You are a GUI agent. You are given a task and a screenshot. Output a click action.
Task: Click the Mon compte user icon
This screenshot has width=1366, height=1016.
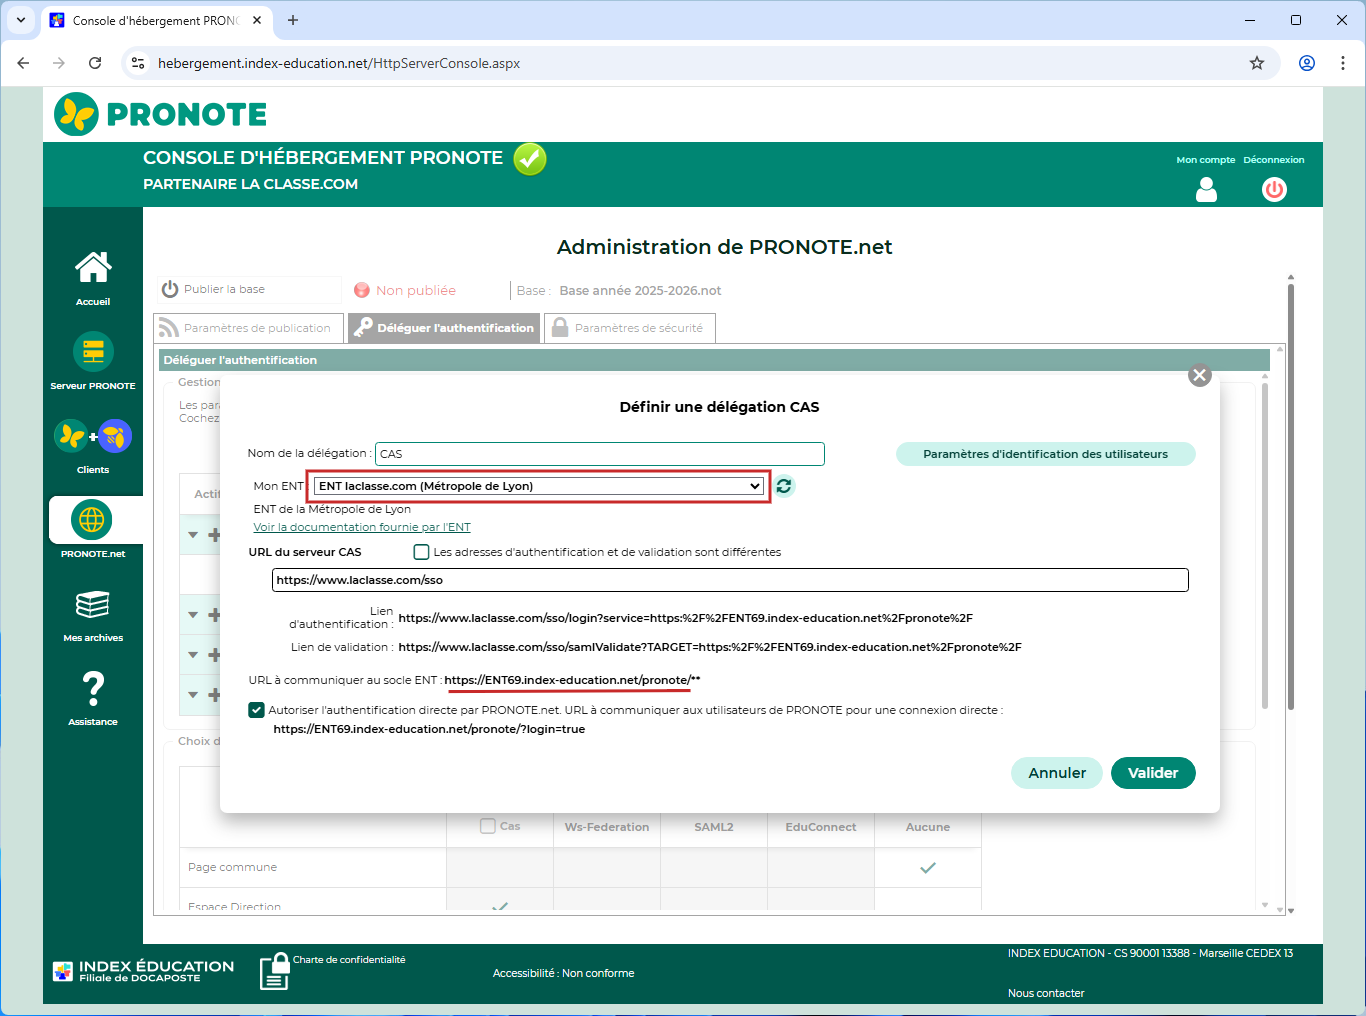click(x=1207, y=190)
